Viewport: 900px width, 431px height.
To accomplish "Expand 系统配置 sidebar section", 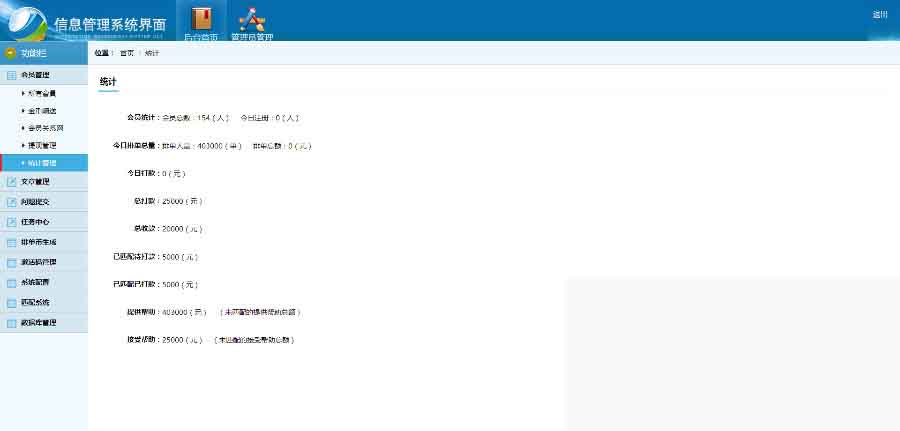I will [x=44, y=282].
